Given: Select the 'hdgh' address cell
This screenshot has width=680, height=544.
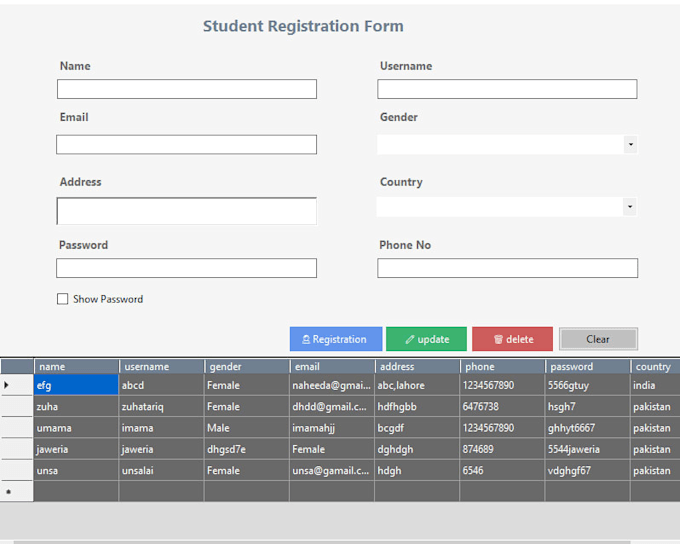Looking at the screenshot, I should point(417,470).
